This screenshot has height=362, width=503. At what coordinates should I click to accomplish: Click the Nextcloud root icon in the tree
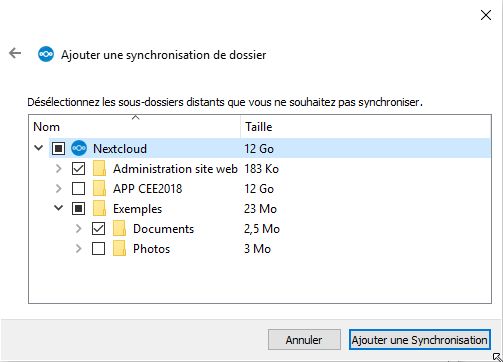pyautogui.click(x=79, y=148)
